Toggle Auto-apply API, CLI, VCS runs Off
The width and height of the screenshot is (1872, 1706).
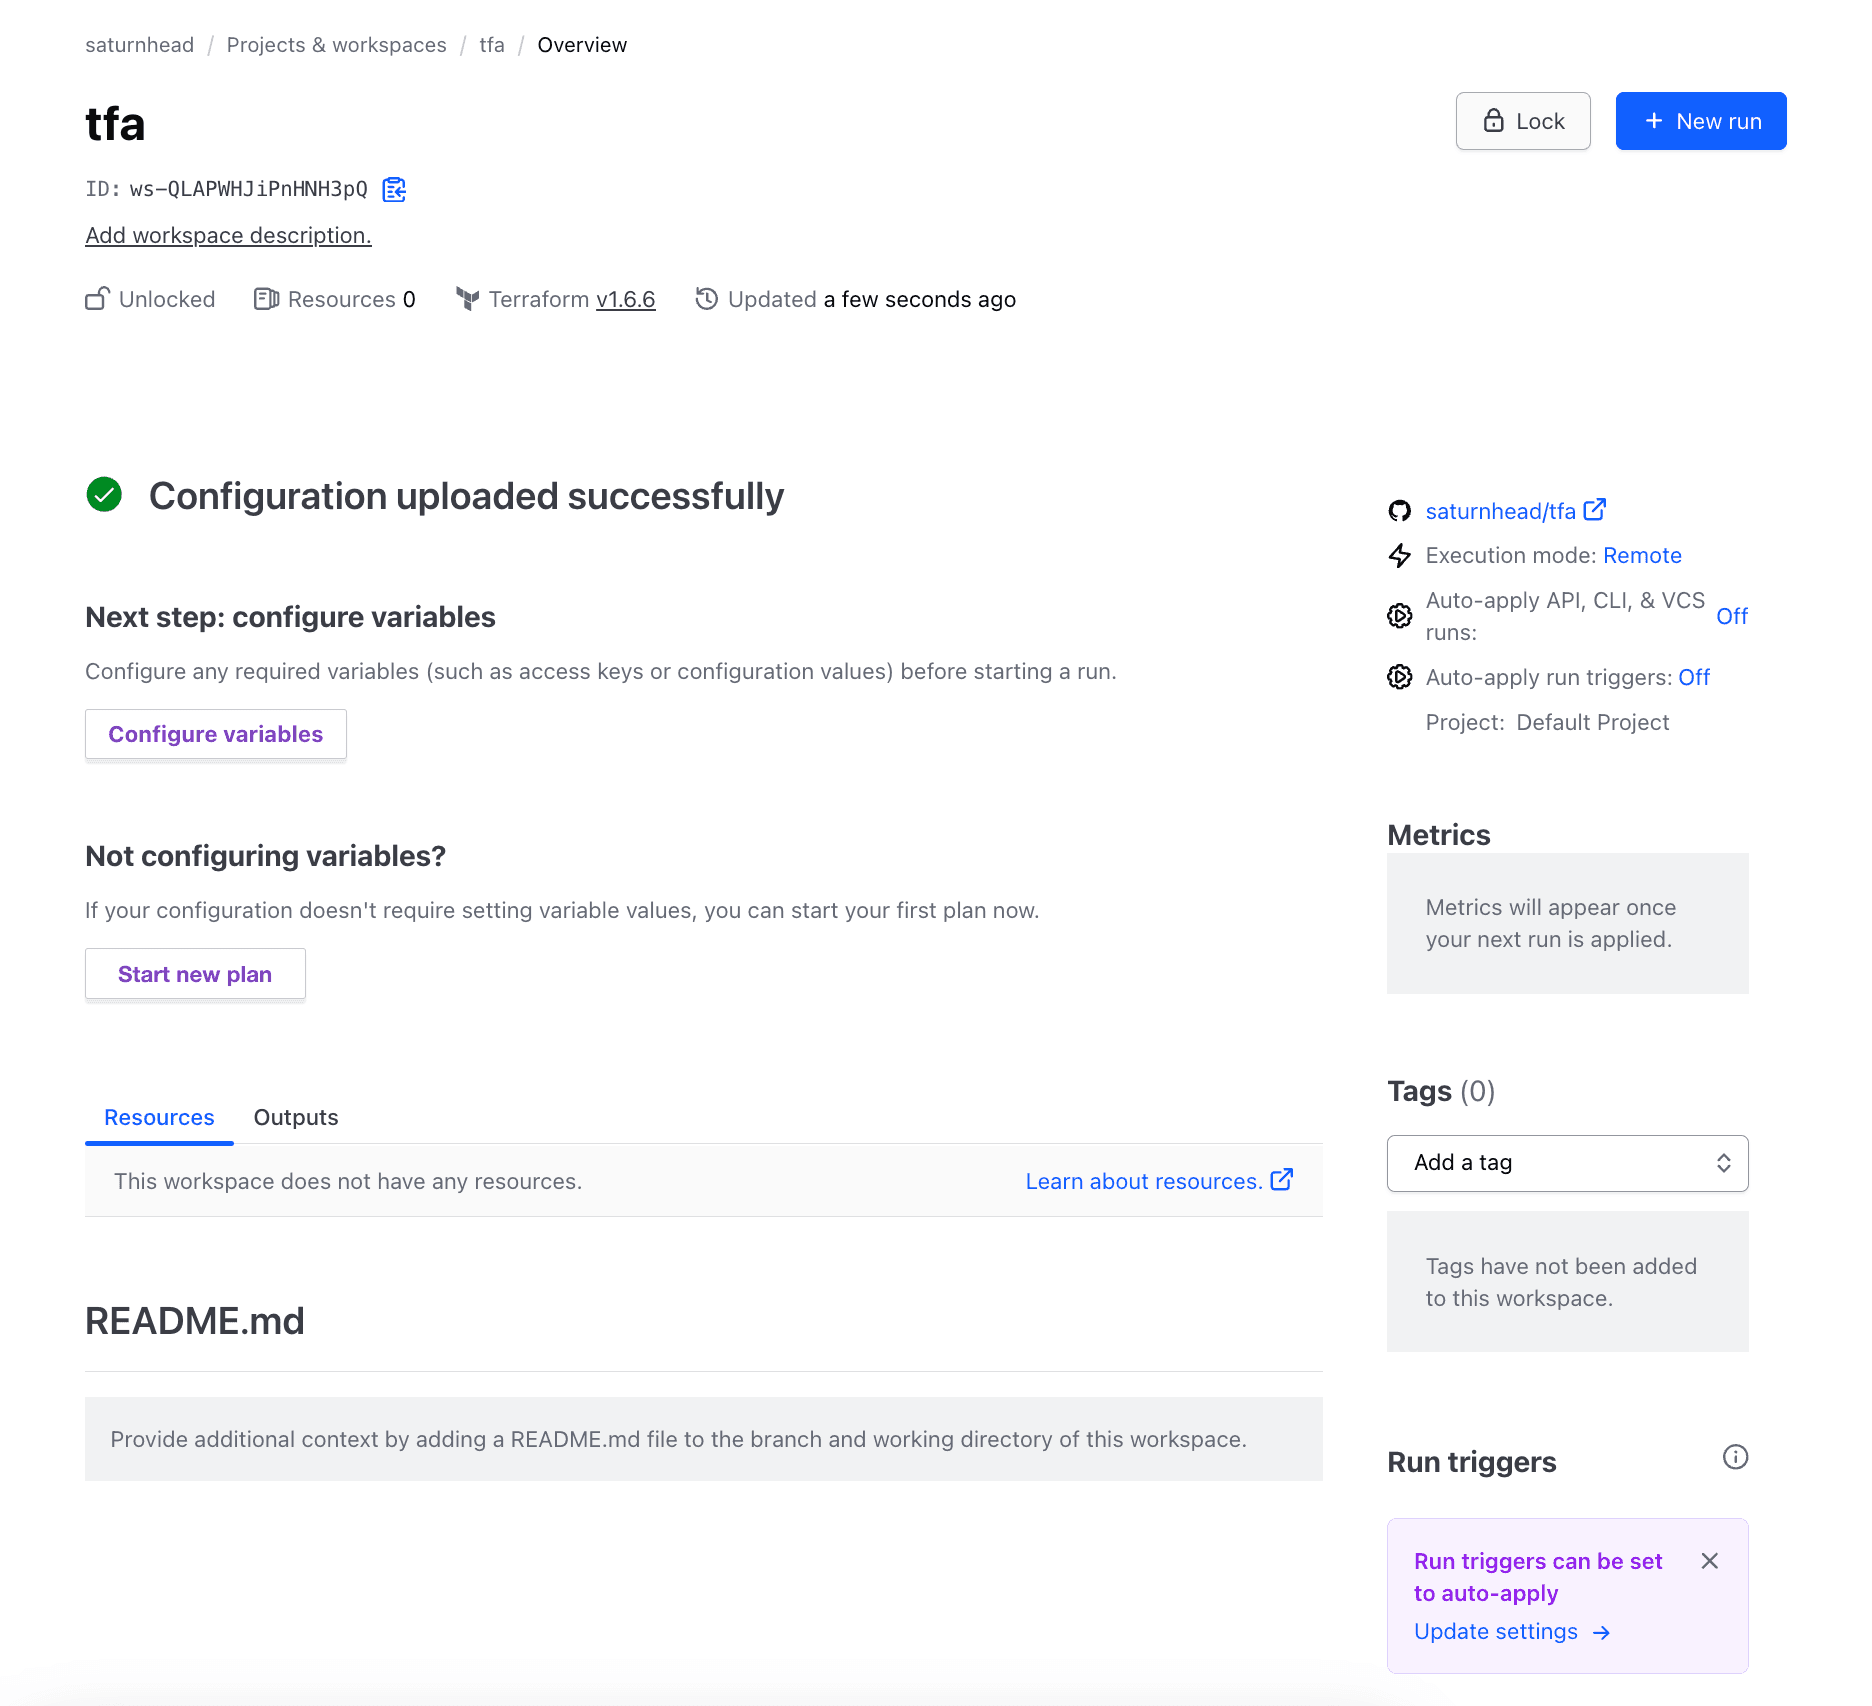(x=1732, y=616)
